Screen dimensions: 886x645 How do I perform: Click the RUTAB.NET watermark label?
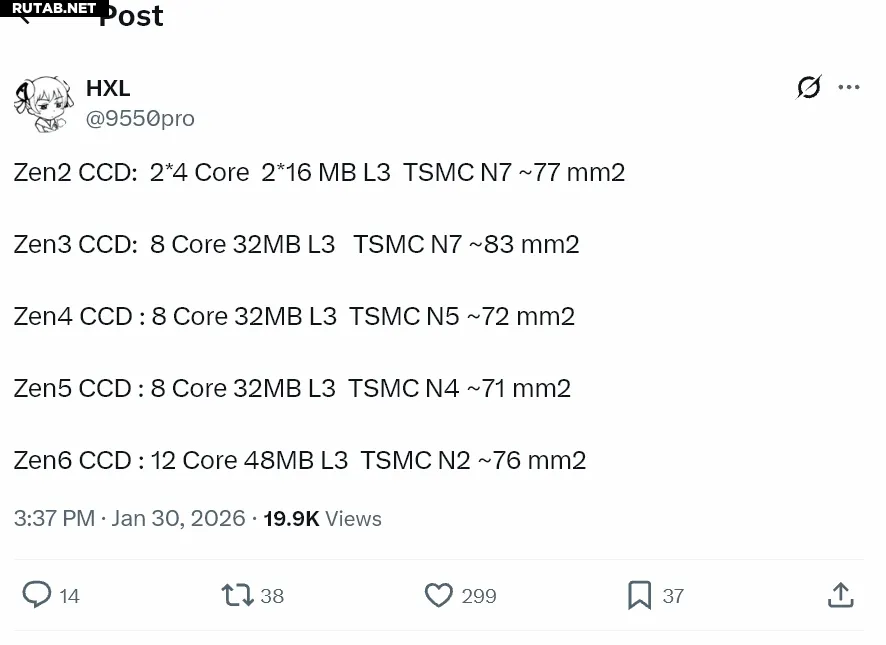pos(54,8)
